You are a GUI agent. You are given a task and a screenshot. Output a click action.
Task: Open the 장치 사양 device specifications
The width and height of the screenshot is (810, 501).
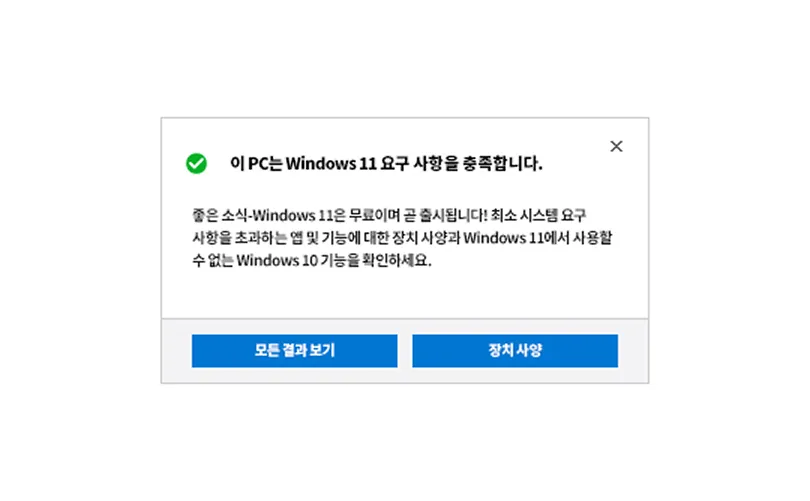[515, 351]
